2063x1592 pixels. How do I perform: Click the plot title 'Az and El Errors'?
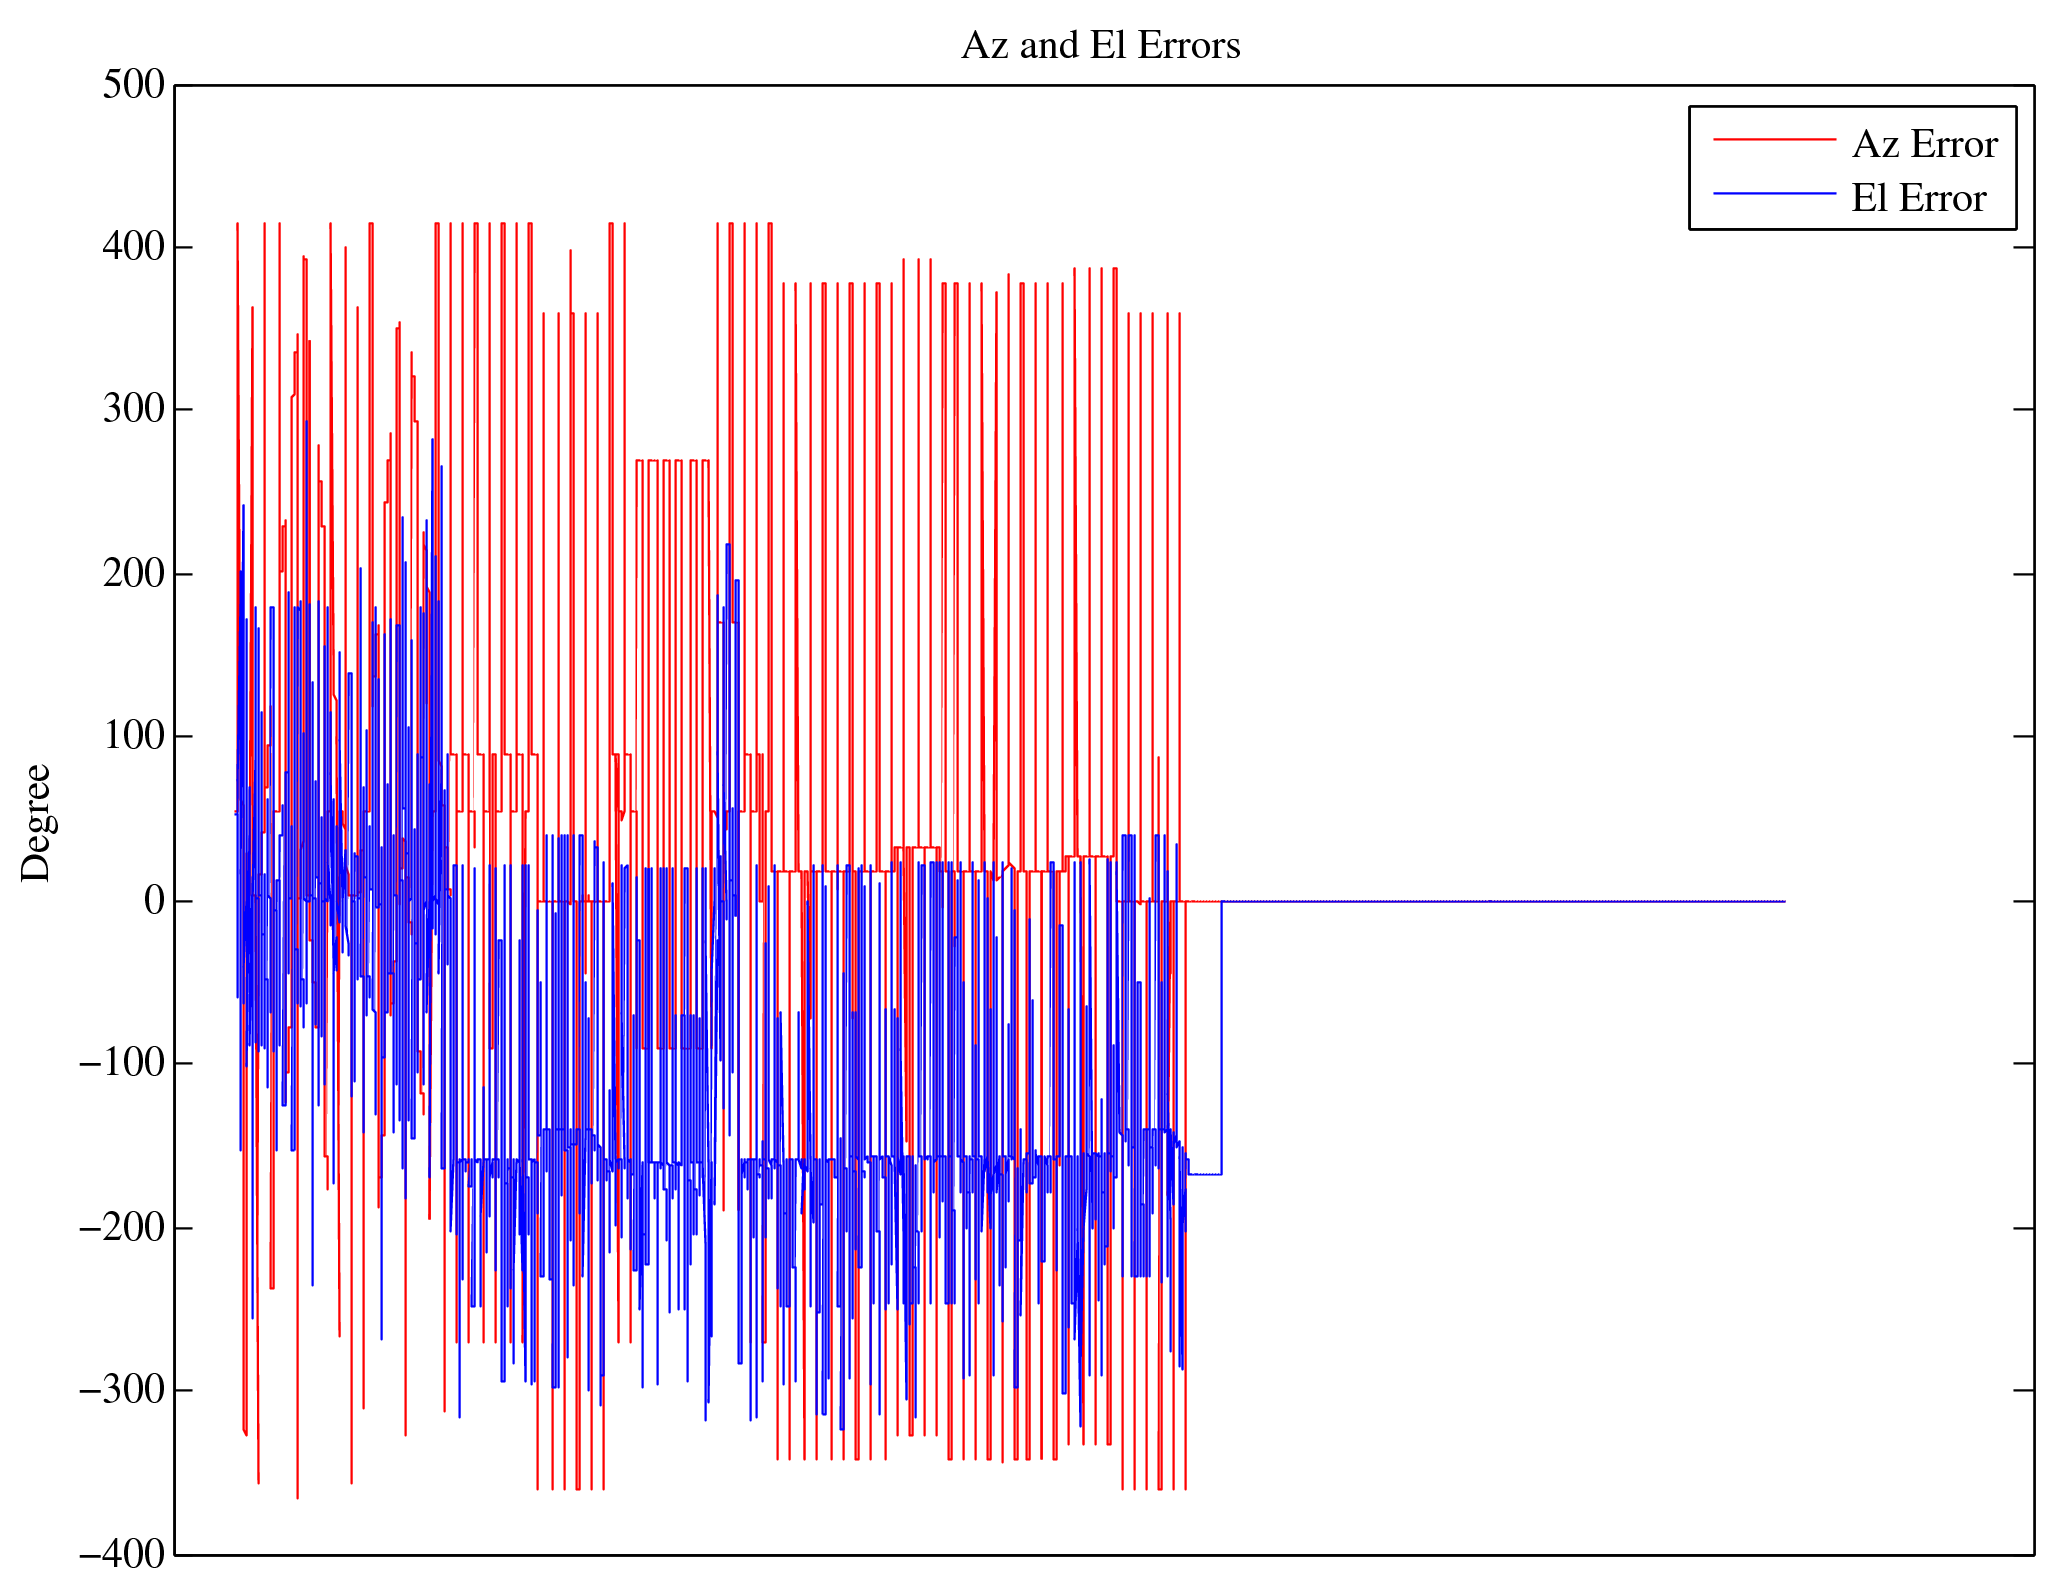pos(1100,46)
